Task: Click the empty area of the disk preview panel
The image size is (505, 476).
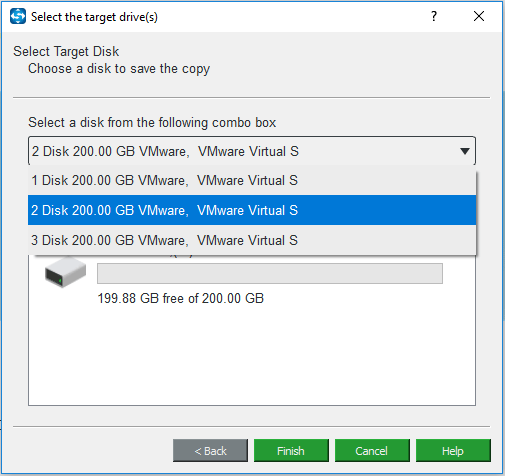Action: coord(252,357)
